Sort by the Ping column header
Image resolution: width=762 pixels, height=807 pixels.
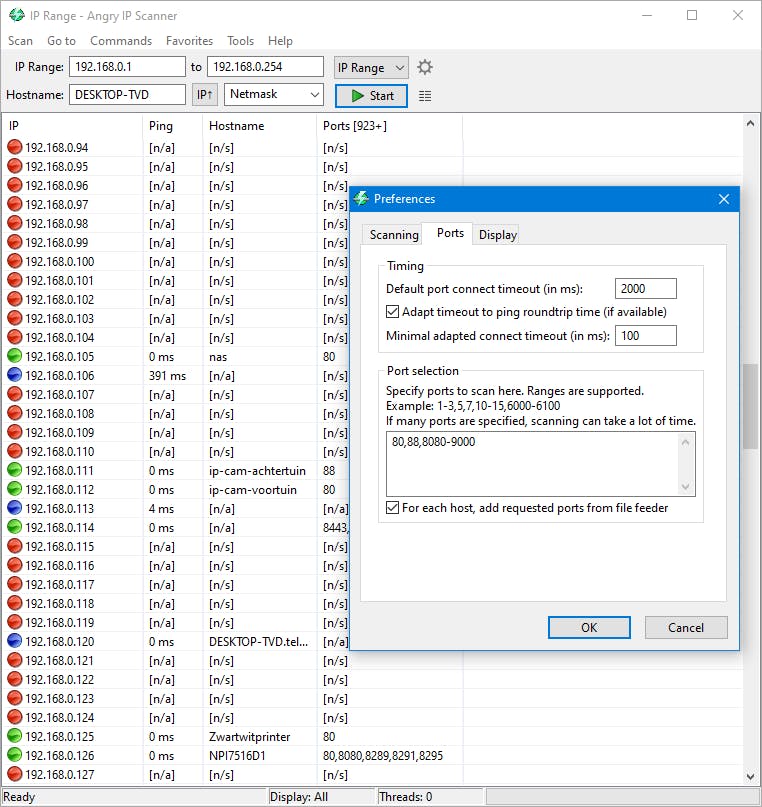[172, 126]
